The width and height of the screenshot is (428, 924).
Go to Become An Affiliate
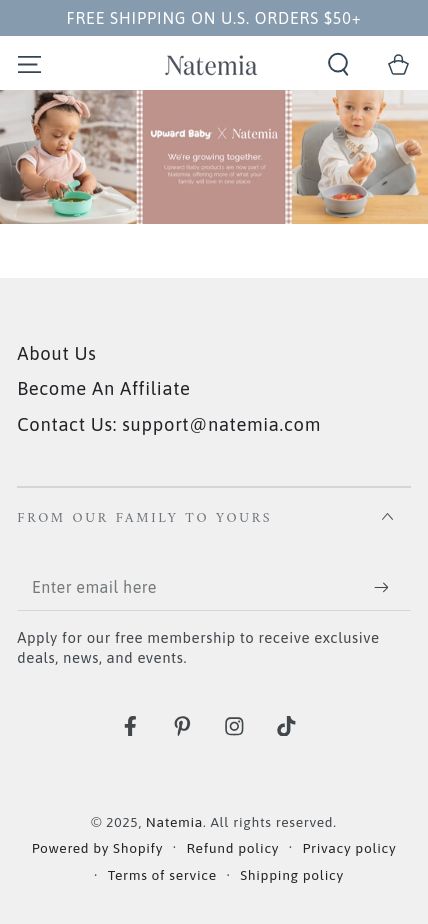104,389
